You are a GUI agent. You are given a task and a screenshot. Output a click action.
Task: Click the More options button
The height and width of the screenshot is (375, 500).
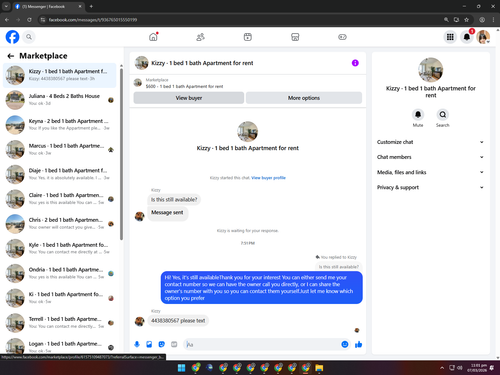click(304, 98)
